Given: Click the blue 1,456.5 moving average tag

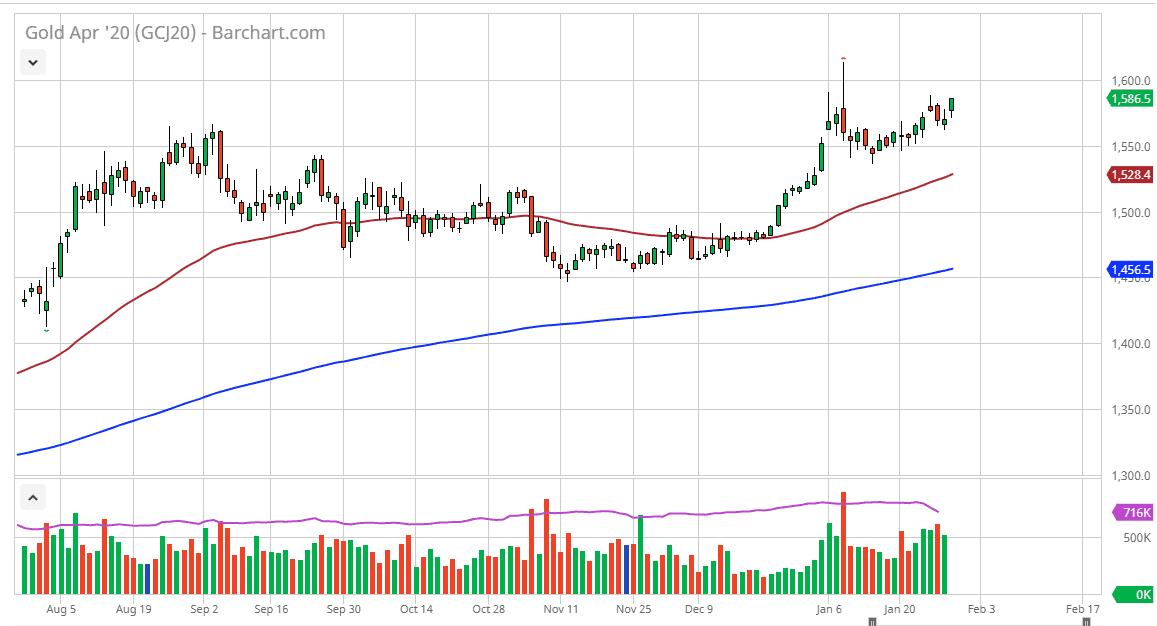Looking at the screenshot, I should tap(1130, 270).
